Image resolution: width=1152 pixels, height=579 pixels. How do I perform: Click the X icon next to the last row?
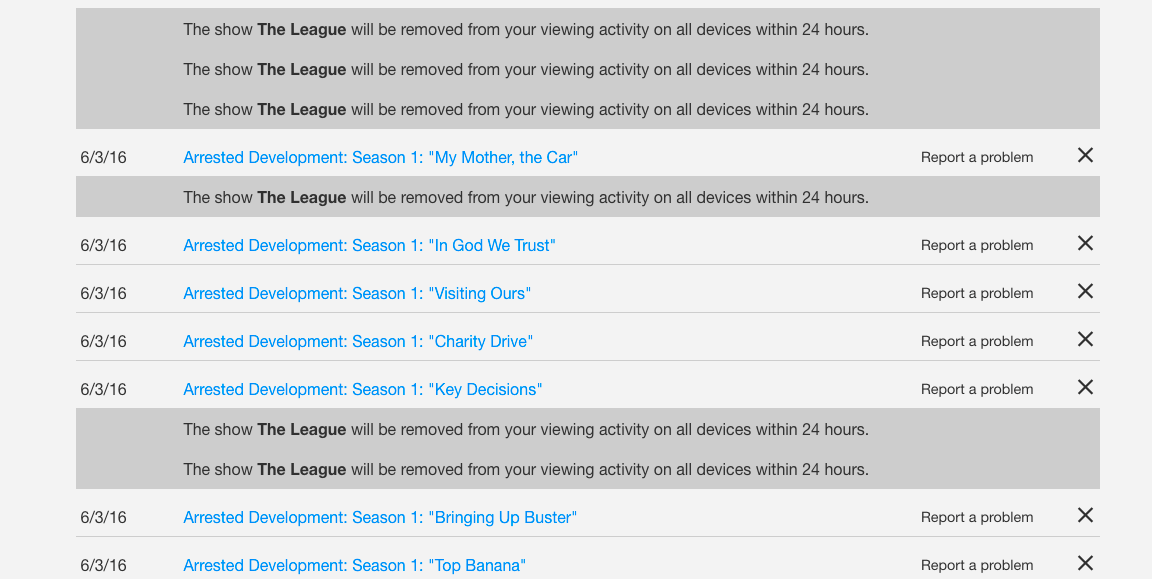(1085, 563)
